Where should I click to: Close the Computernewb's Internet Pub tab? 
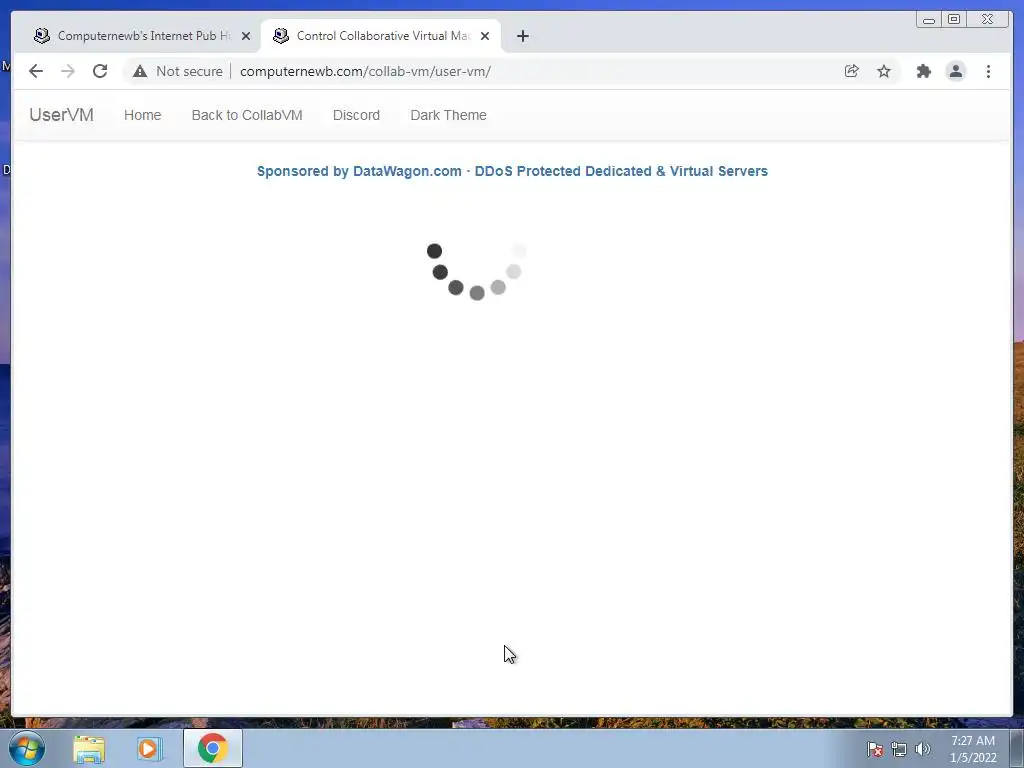click(246, 36)
